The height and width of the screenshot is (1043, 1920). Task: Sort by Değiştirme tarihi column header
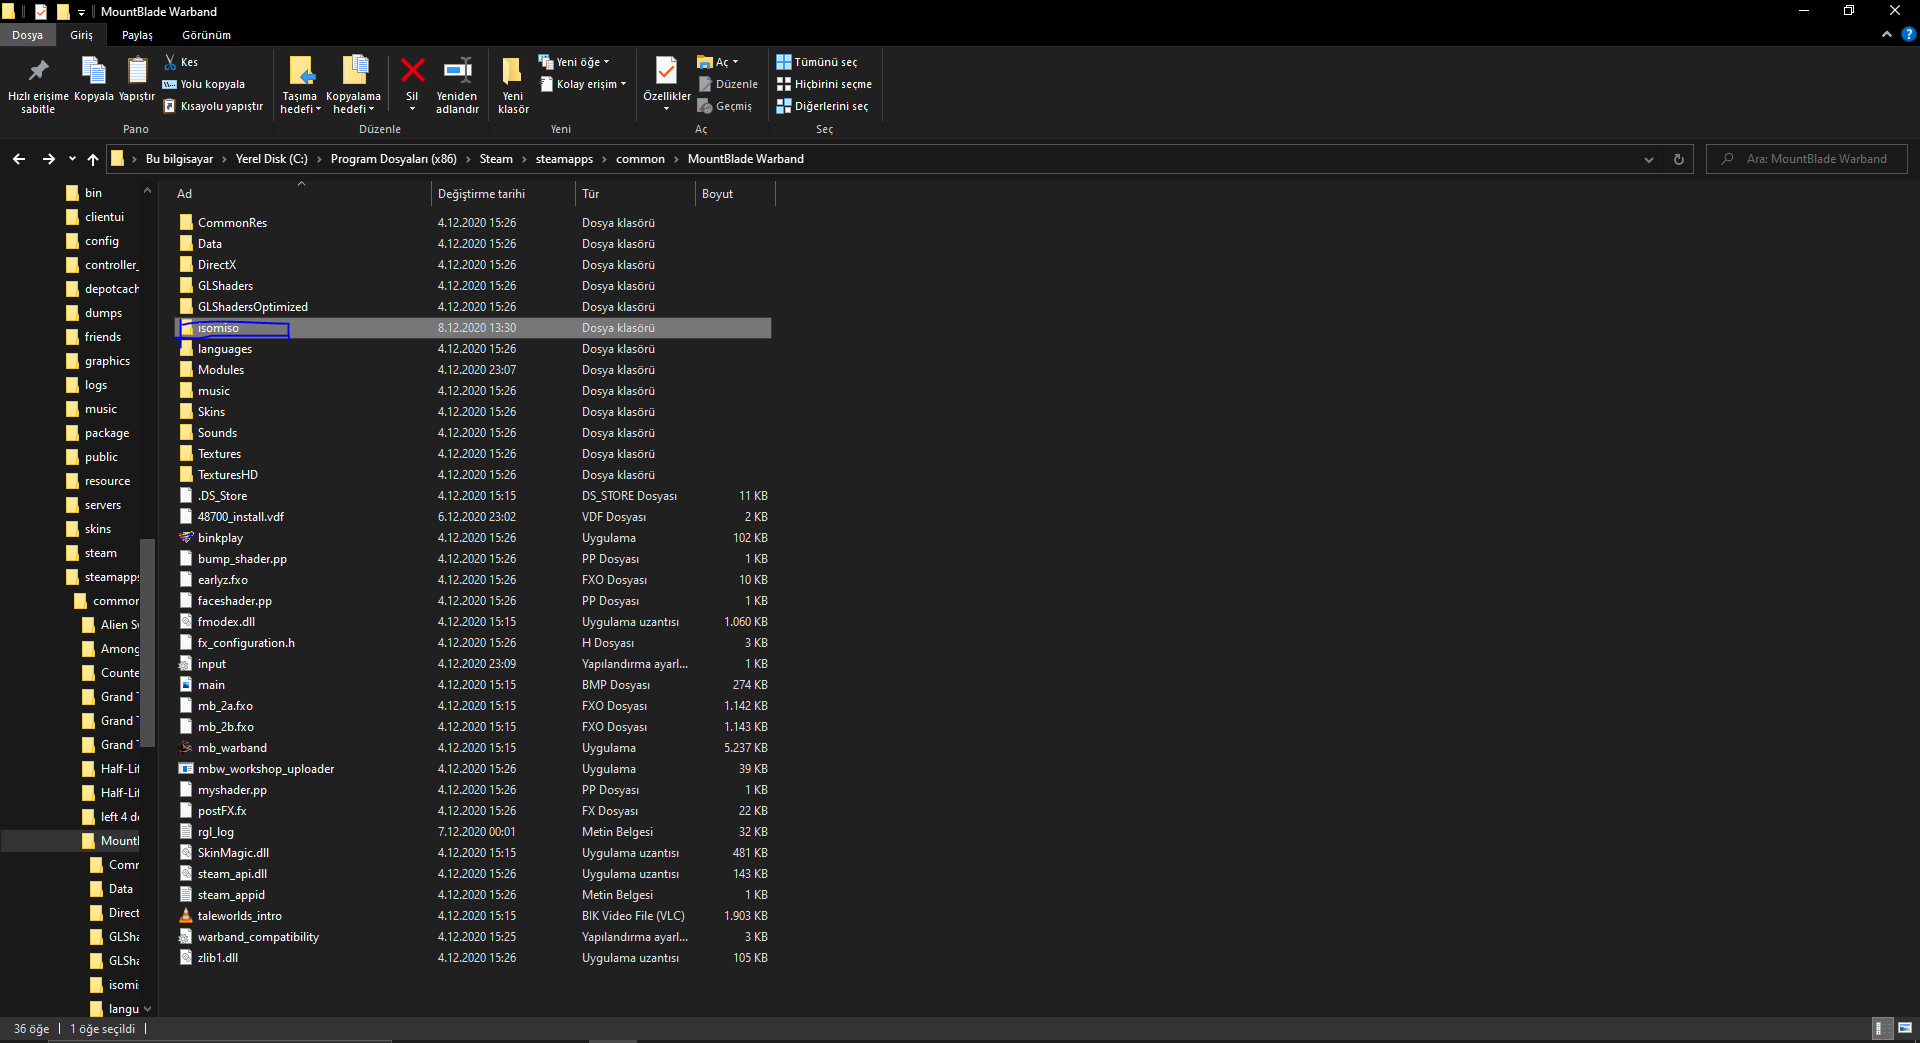coord(504,194)
